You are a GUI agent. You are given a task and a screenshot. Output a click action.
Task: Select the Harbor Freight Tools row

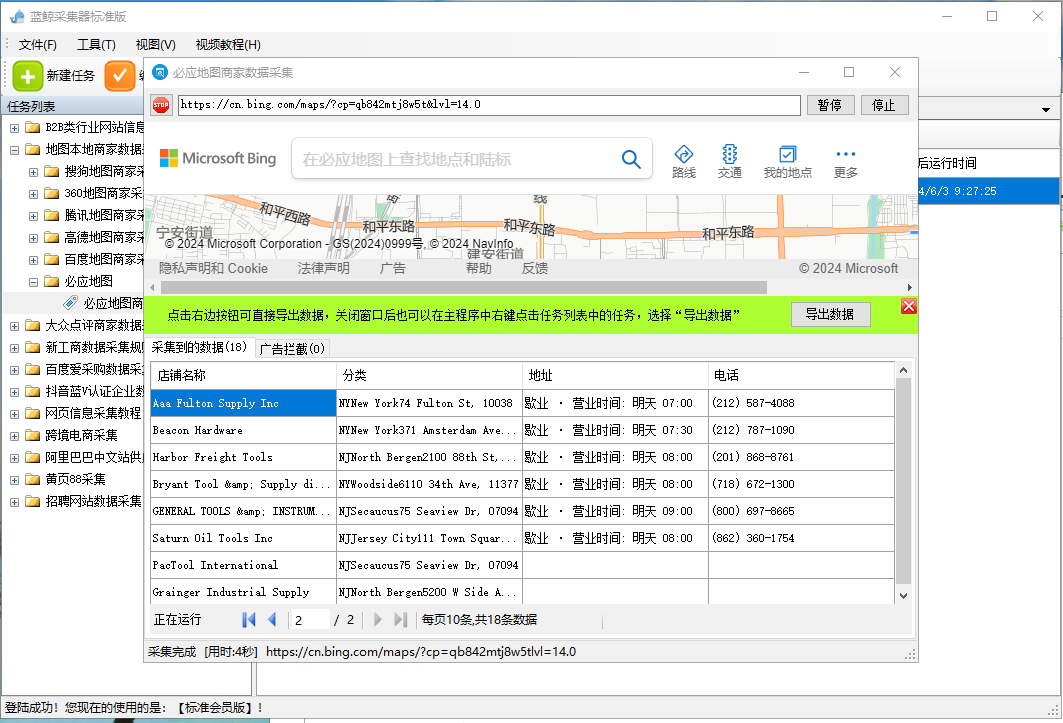(522, 457)
